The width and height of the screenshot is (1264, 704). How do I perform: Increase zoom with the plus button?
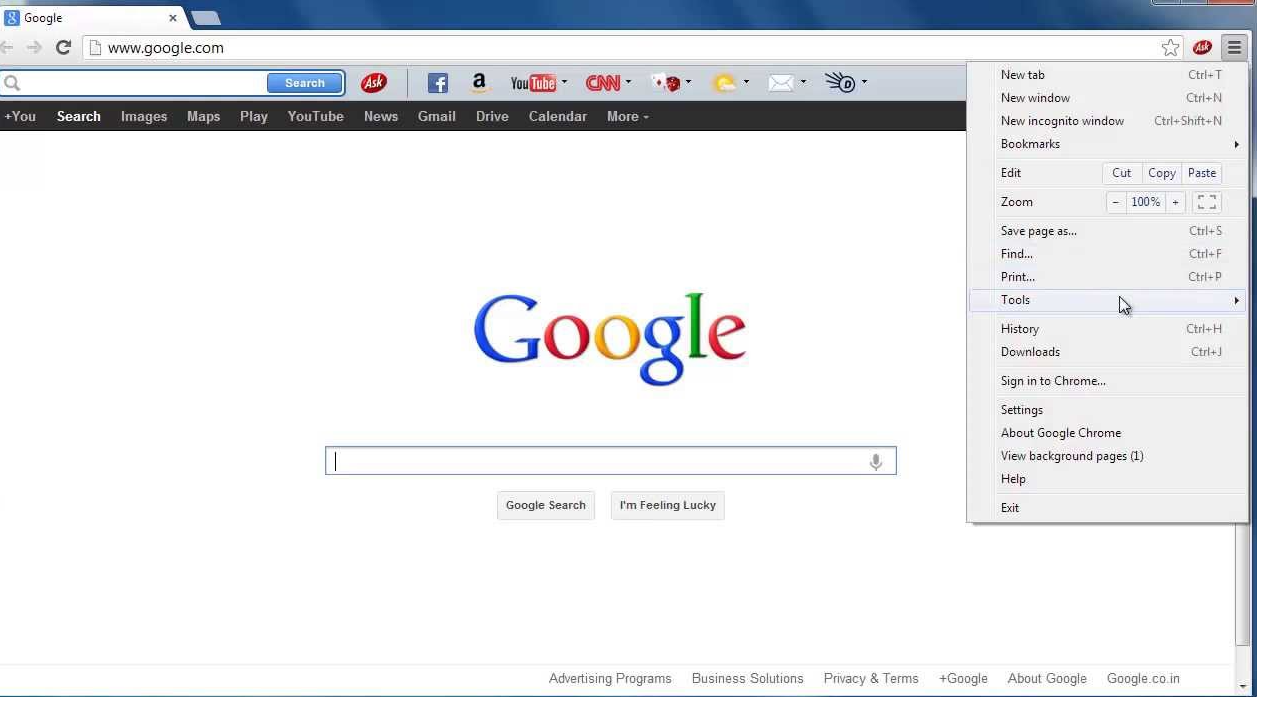(x=1176, y=202)
